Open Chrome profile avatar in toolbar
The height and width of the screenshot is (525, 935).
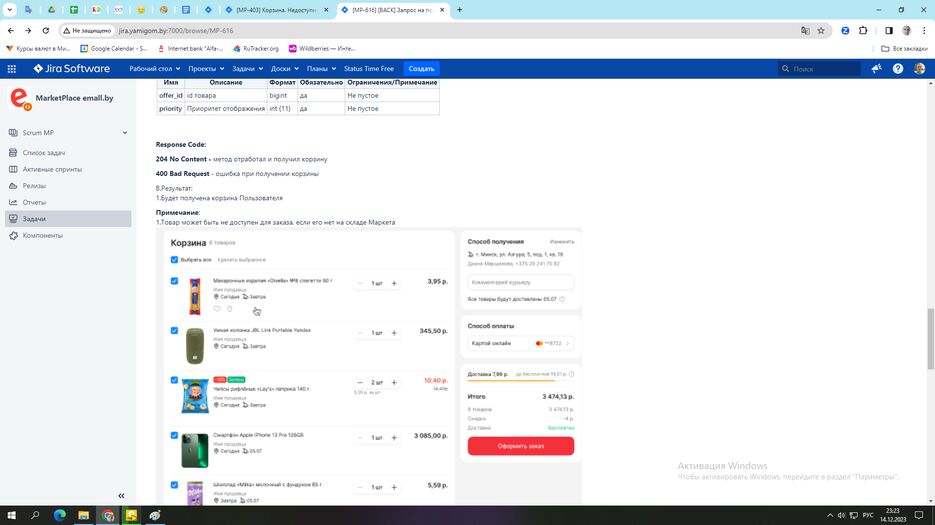coord(906,30)
